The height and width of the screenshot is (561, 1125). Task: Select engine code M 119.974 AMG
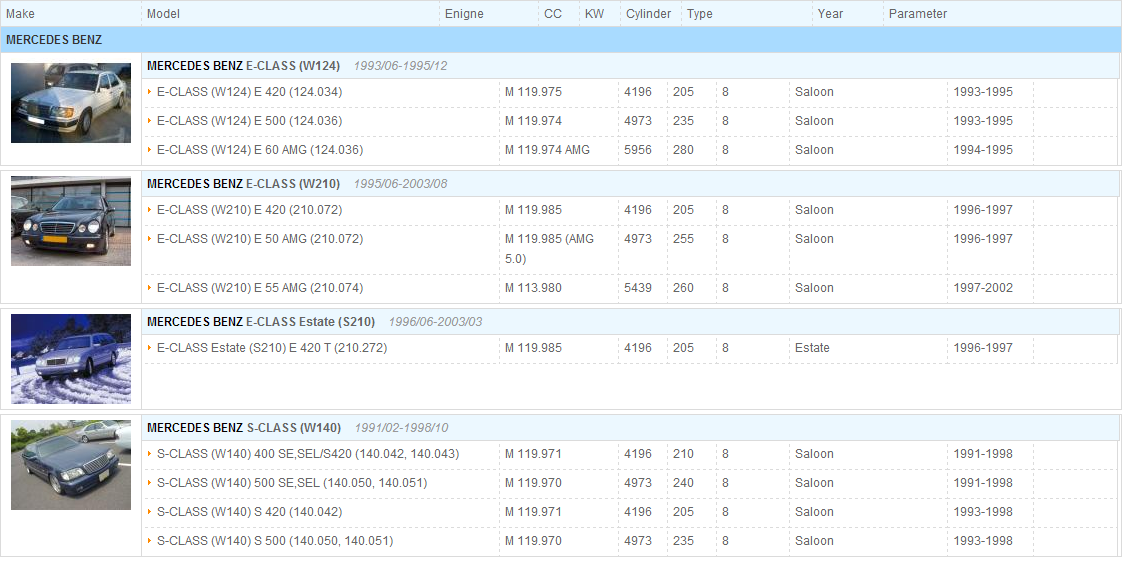(547, 150)
